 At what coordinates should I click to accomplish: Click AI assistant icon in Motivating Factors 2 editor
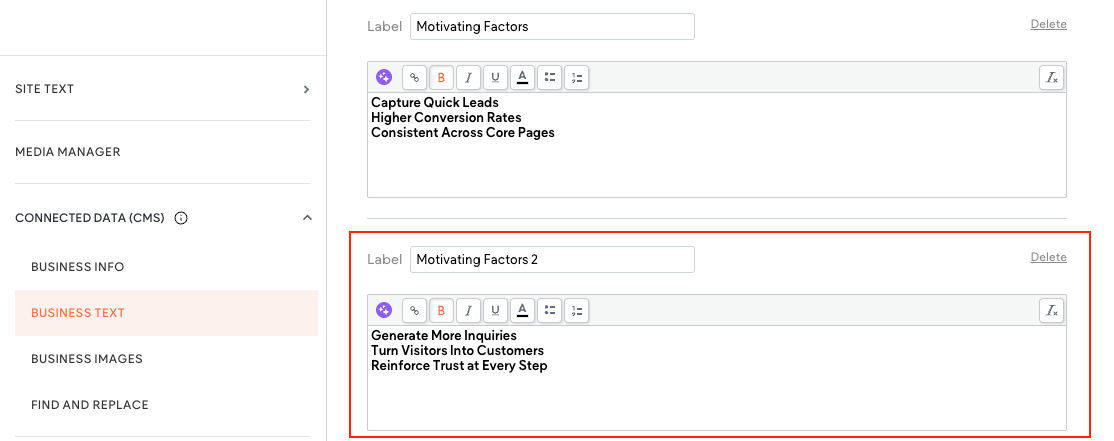[384, 310]
